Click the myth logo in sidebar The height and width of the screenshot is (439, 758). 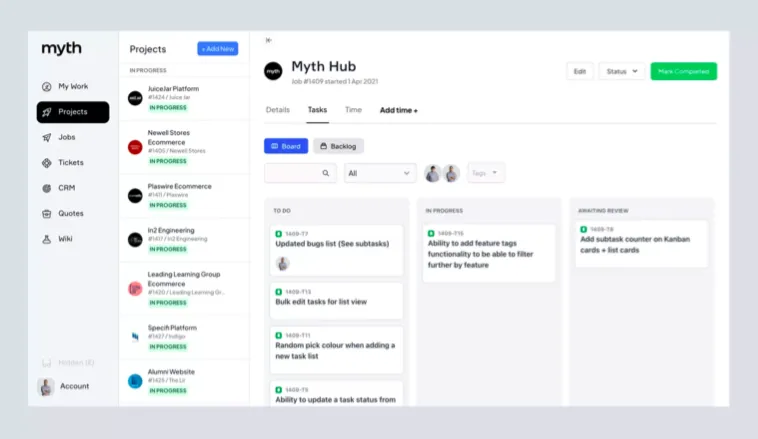click(x=61, y=48)
